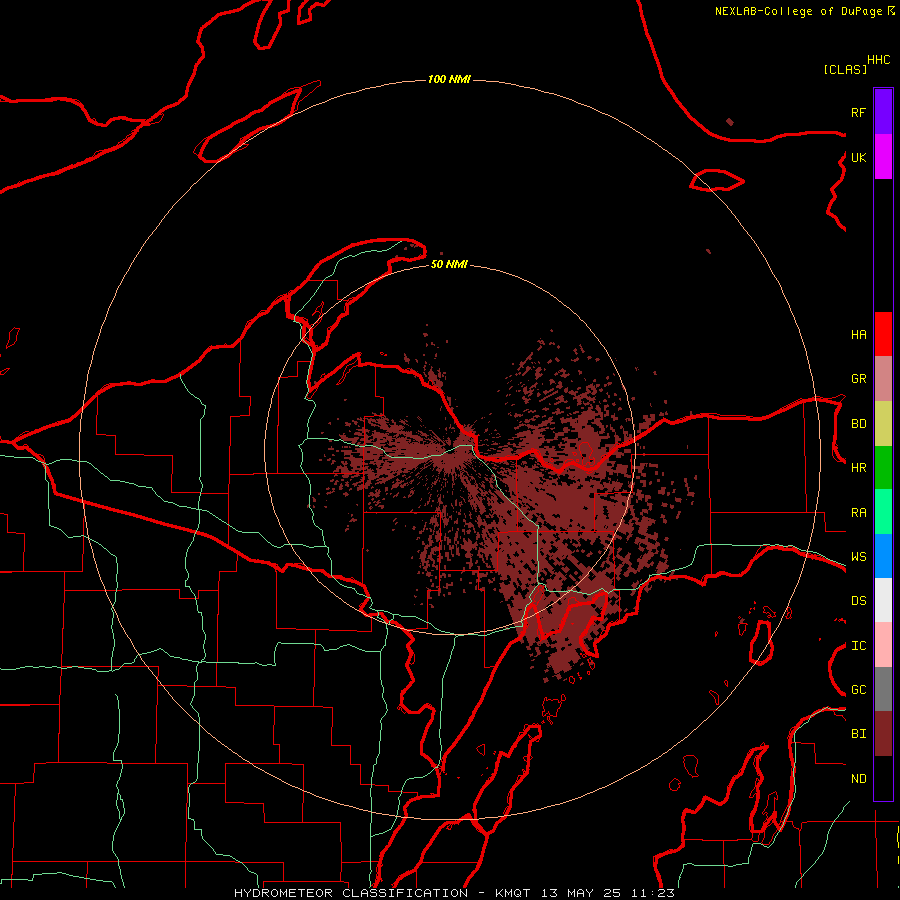The image size is (900, 900).
Task: Click the Hydrometeor Classification KMQT caption
Action: tap(454, 893)
